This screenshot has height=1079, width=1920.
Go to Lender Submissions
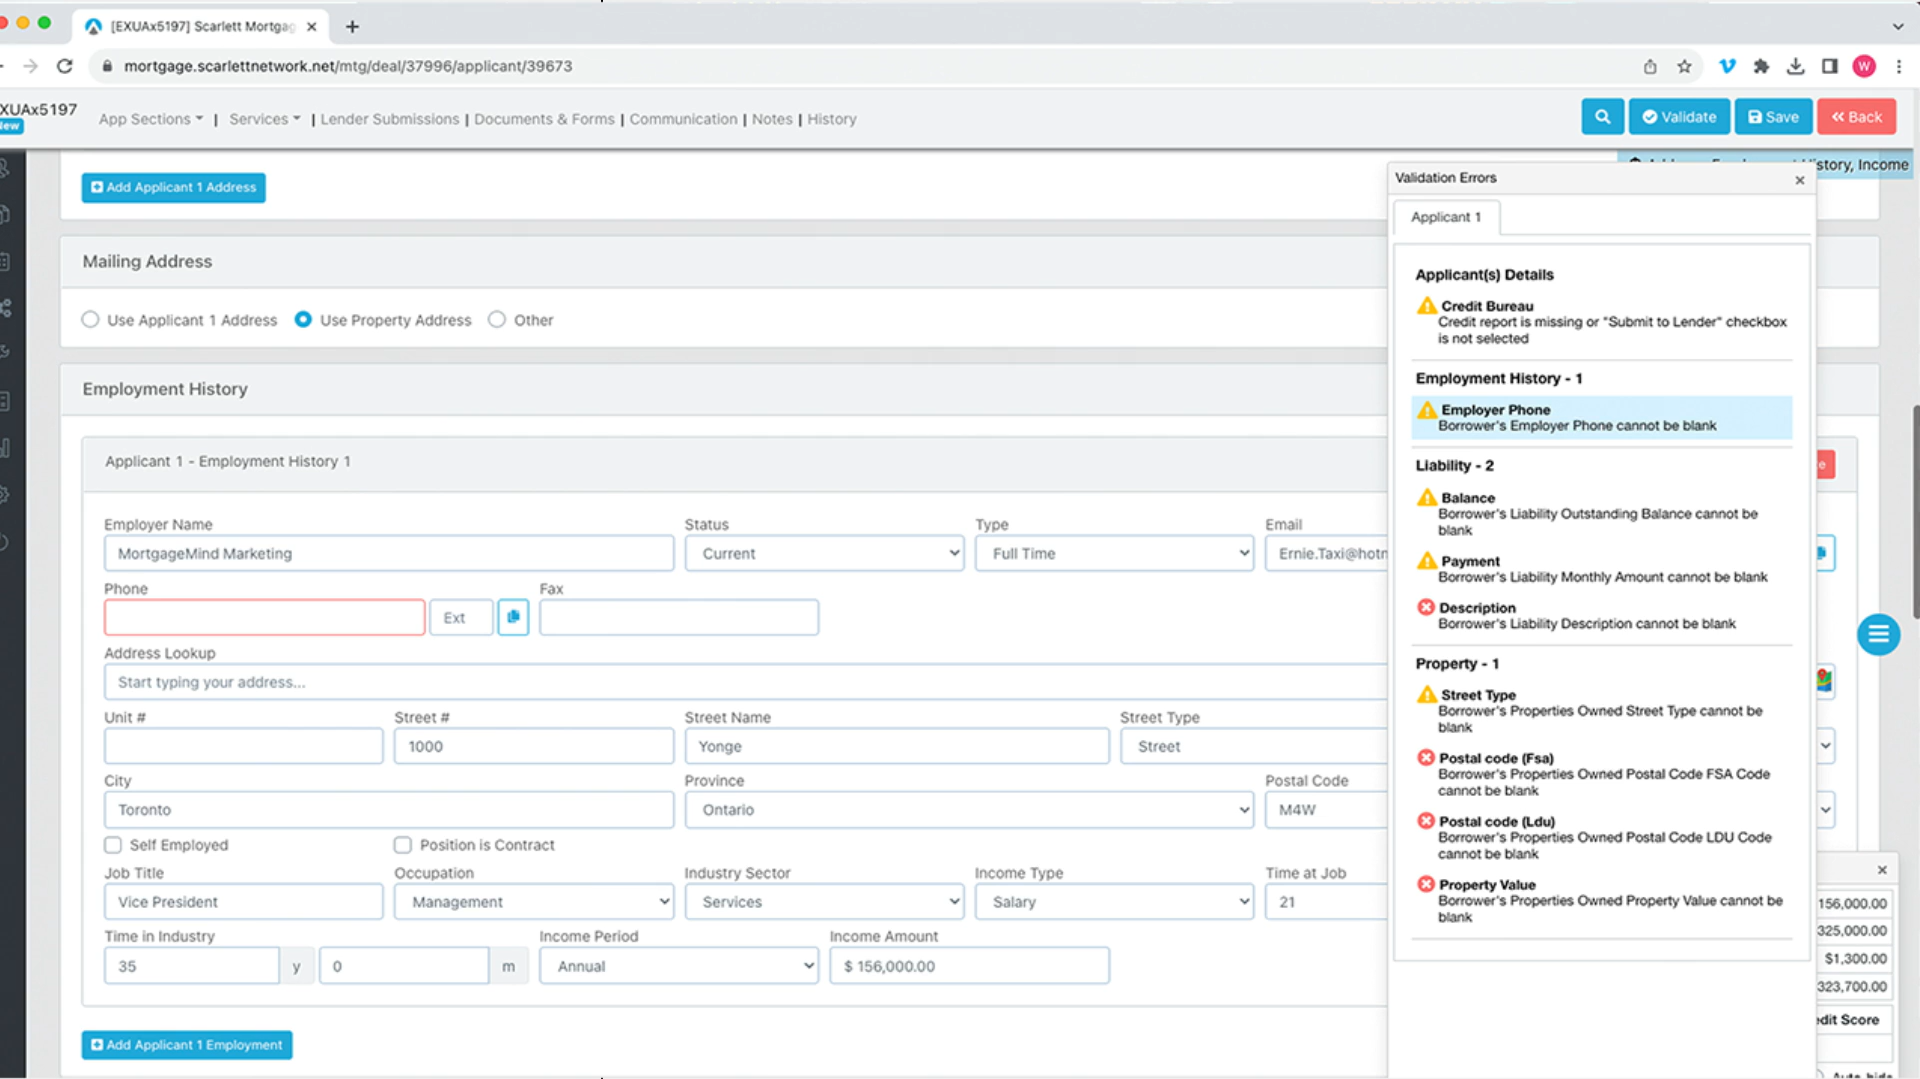pyautogui.click(x=389, y=119)
